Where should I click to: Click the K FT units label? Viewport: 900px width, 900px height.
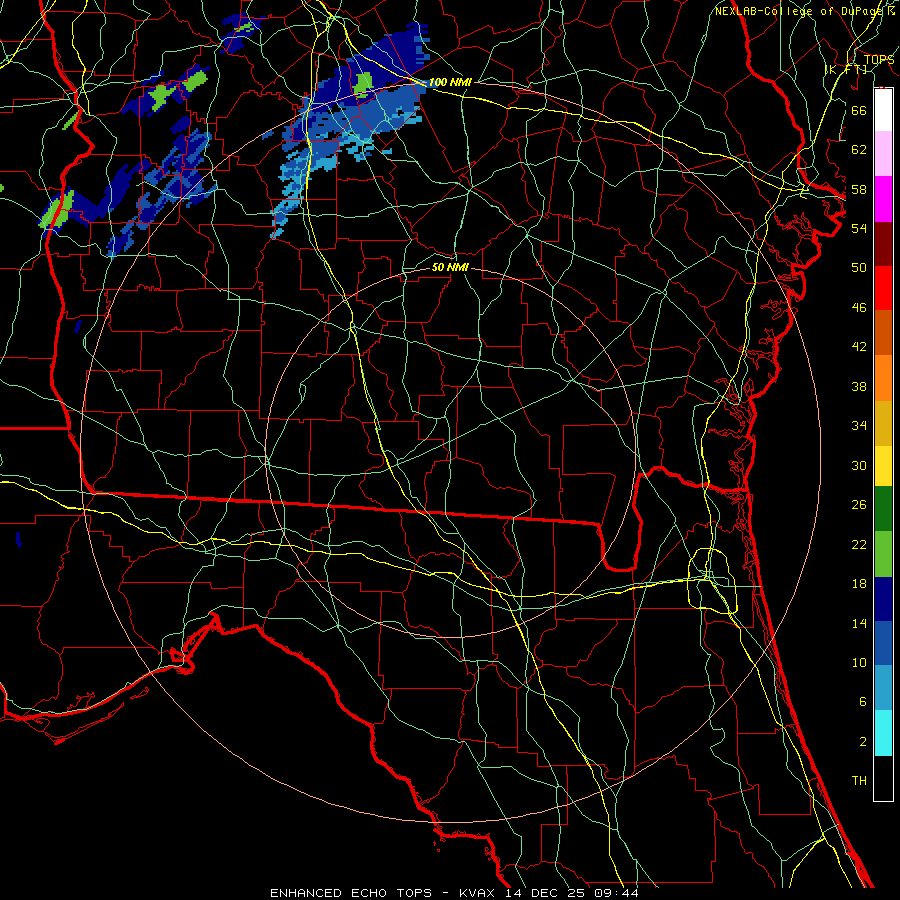[846, 69]
